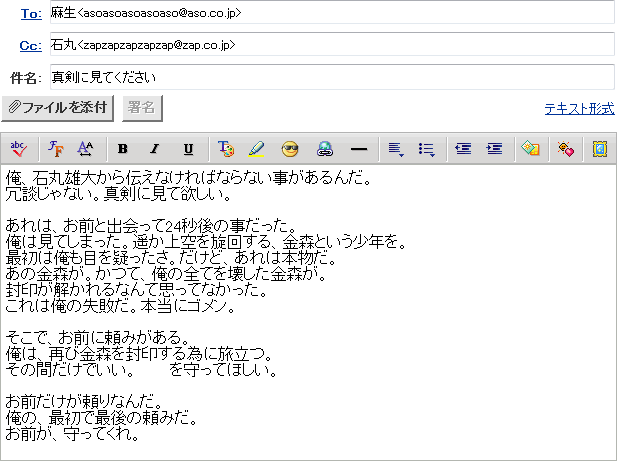
Task: Run the abc spell check tool
Action: (18, 149)
